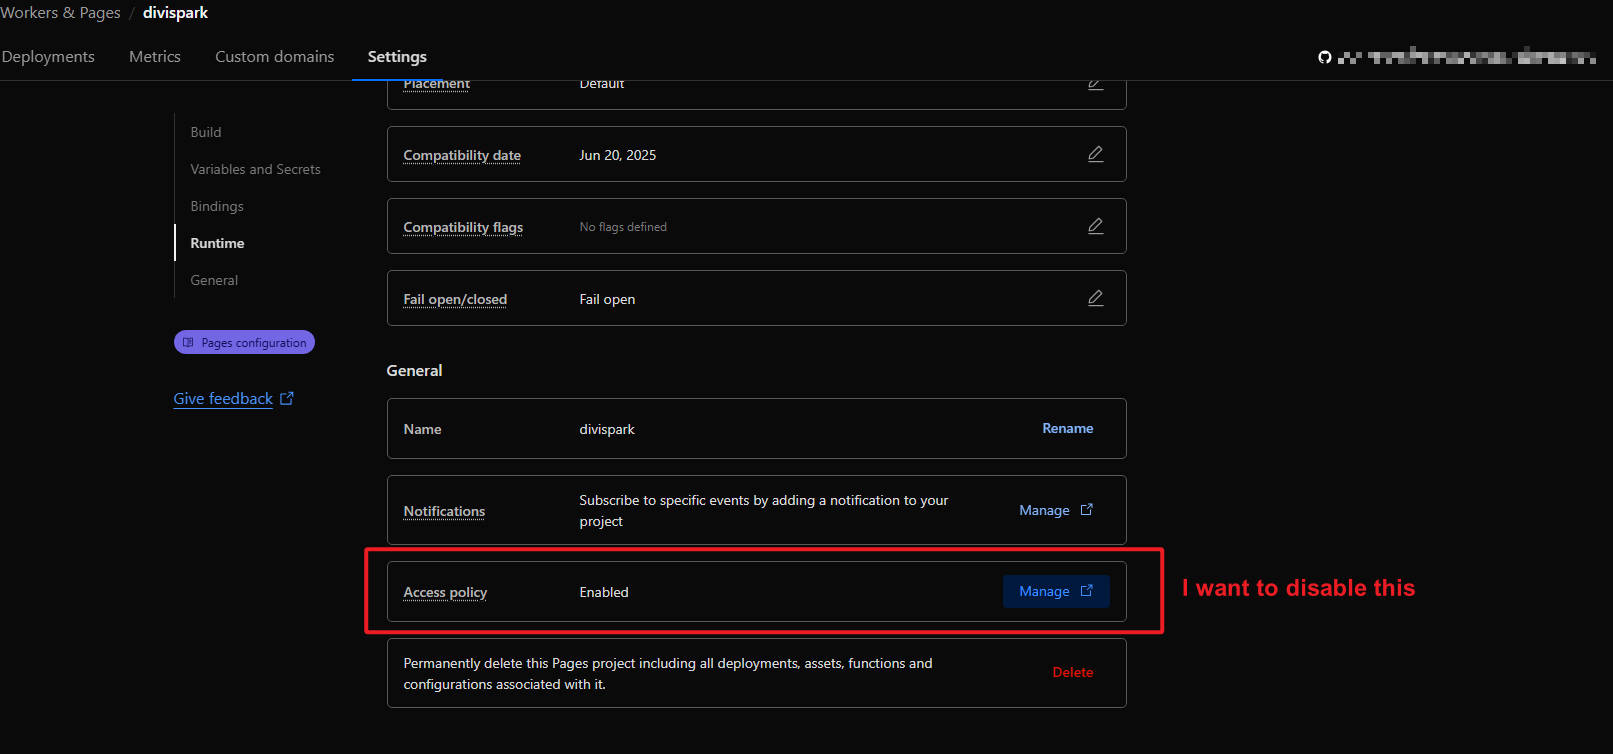This screenshot has height=754, width=1613.
Task: Click the Notifications label
Action: (444, 511)
